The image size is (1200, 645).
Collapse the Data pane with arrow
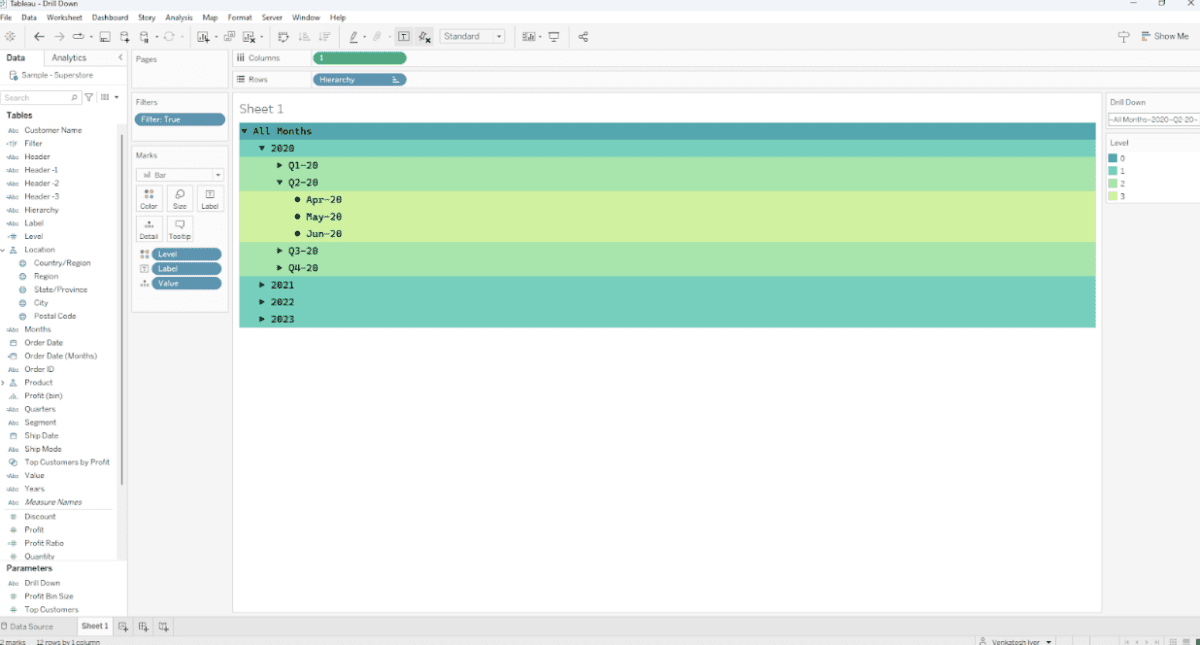point(121,58)
